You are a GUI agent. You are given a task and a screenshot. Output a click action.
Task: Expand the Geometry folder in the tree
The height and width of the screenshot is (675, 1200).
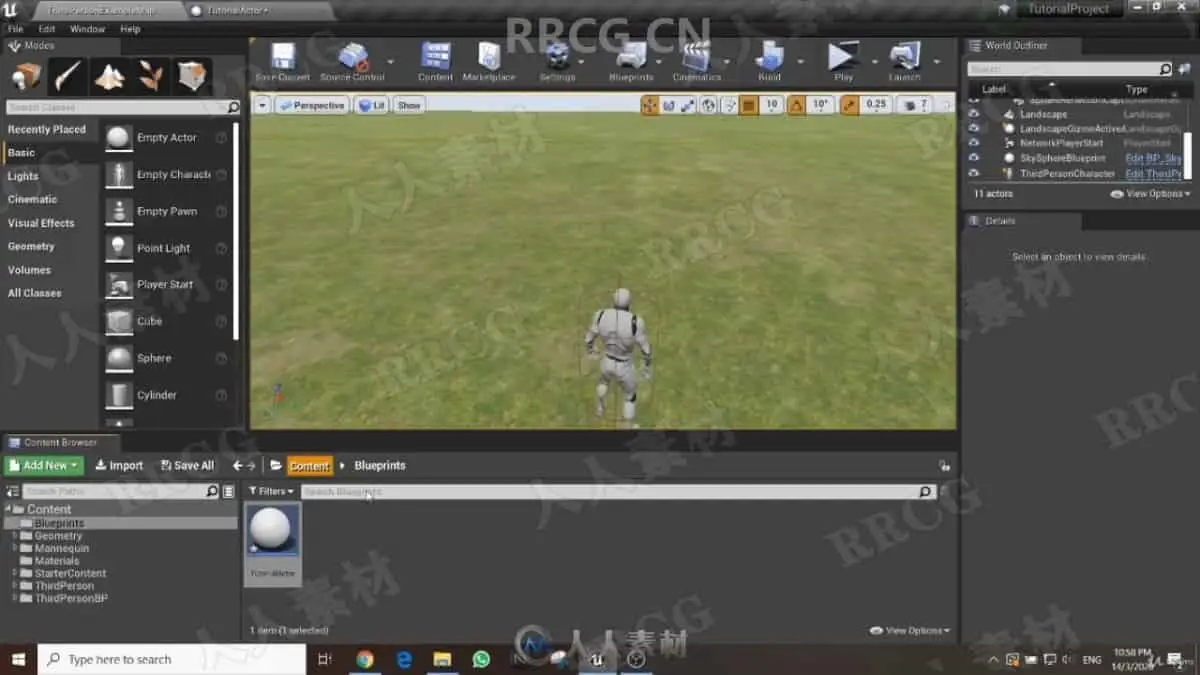pos(15,536)
